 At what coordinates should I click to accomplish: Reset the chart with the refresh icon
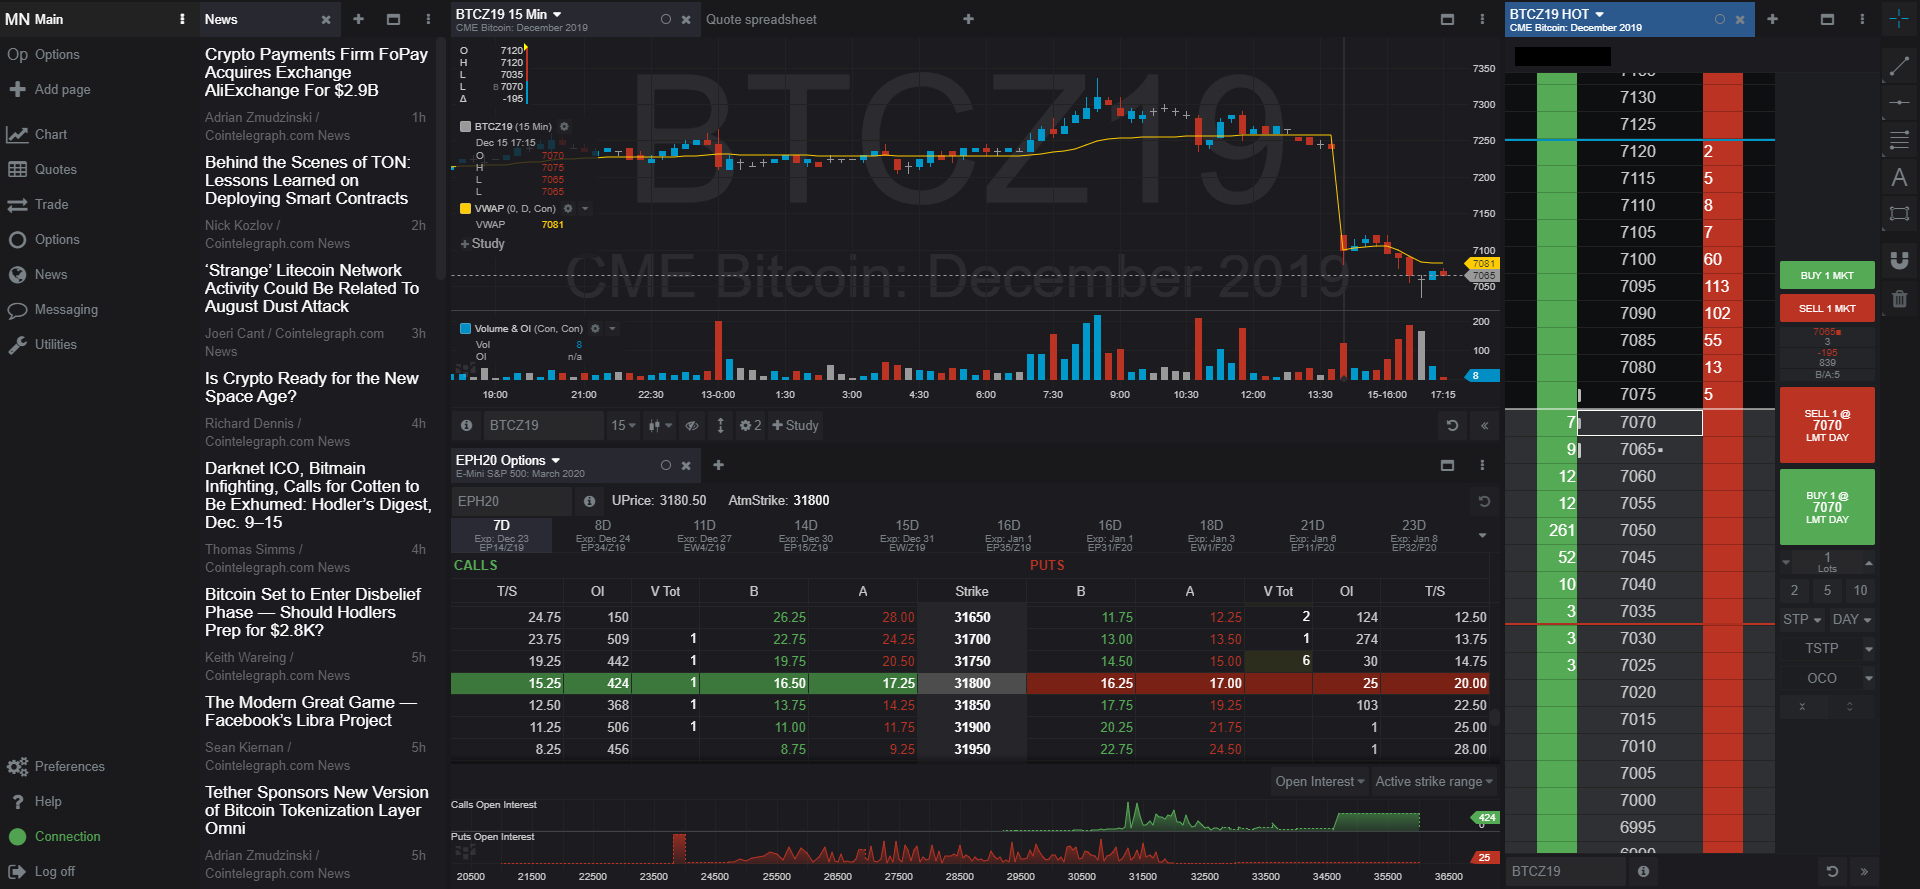pos(1452,425)
